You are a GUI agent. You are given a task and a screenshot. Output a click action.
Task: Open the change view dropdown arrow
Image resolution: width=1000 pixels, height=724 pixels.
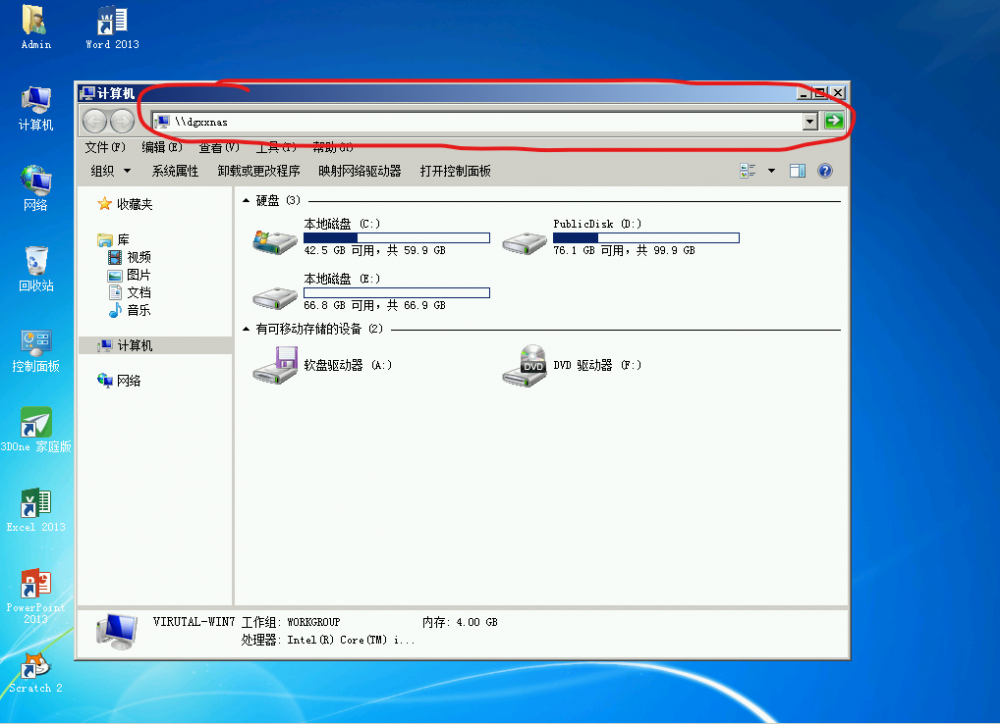(x=771, y=171)
